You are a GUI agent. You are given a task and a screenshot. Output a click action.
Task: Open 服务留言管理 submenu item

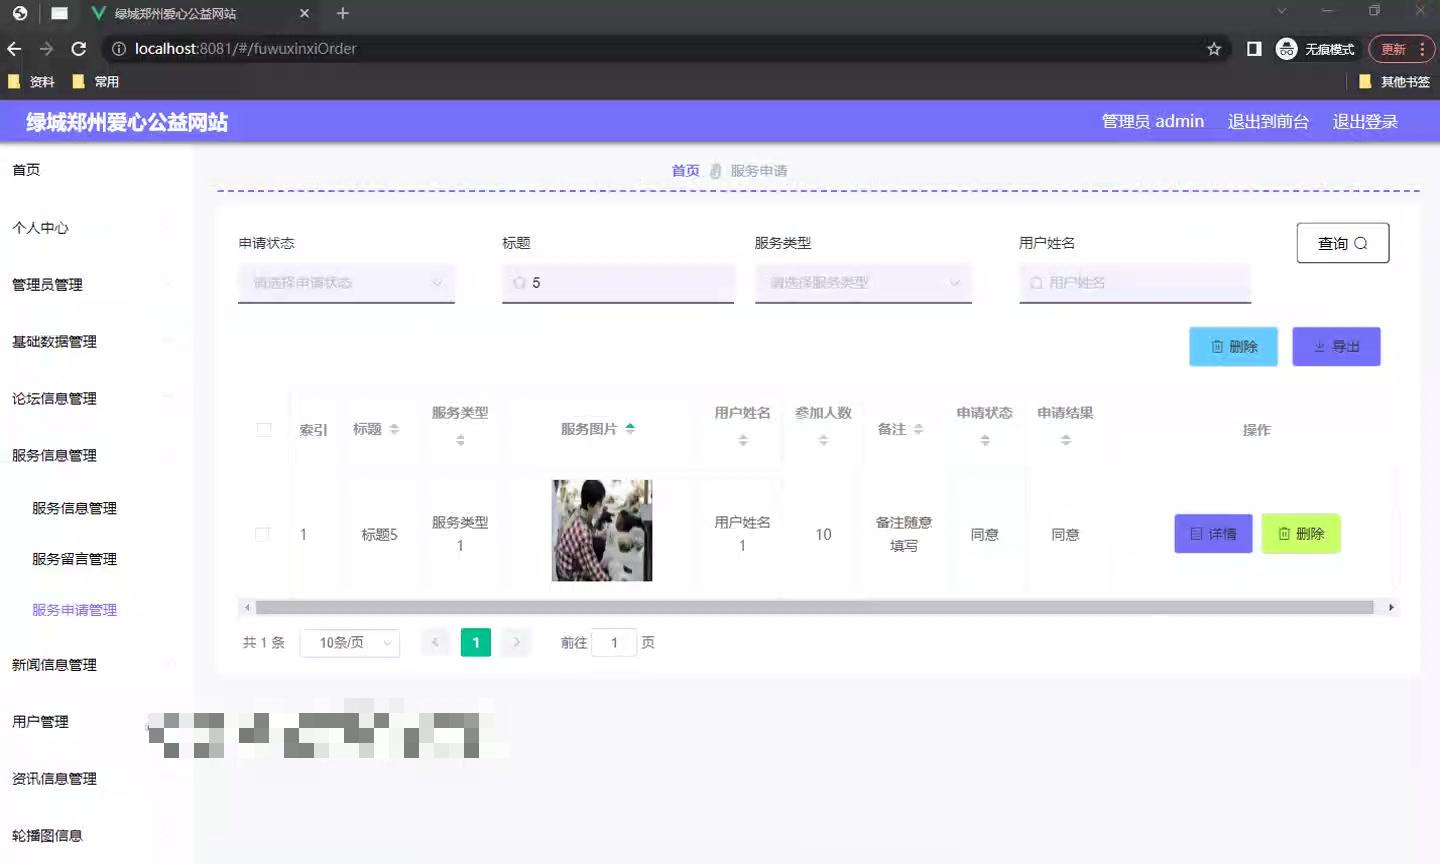click(x=74, y=559)
